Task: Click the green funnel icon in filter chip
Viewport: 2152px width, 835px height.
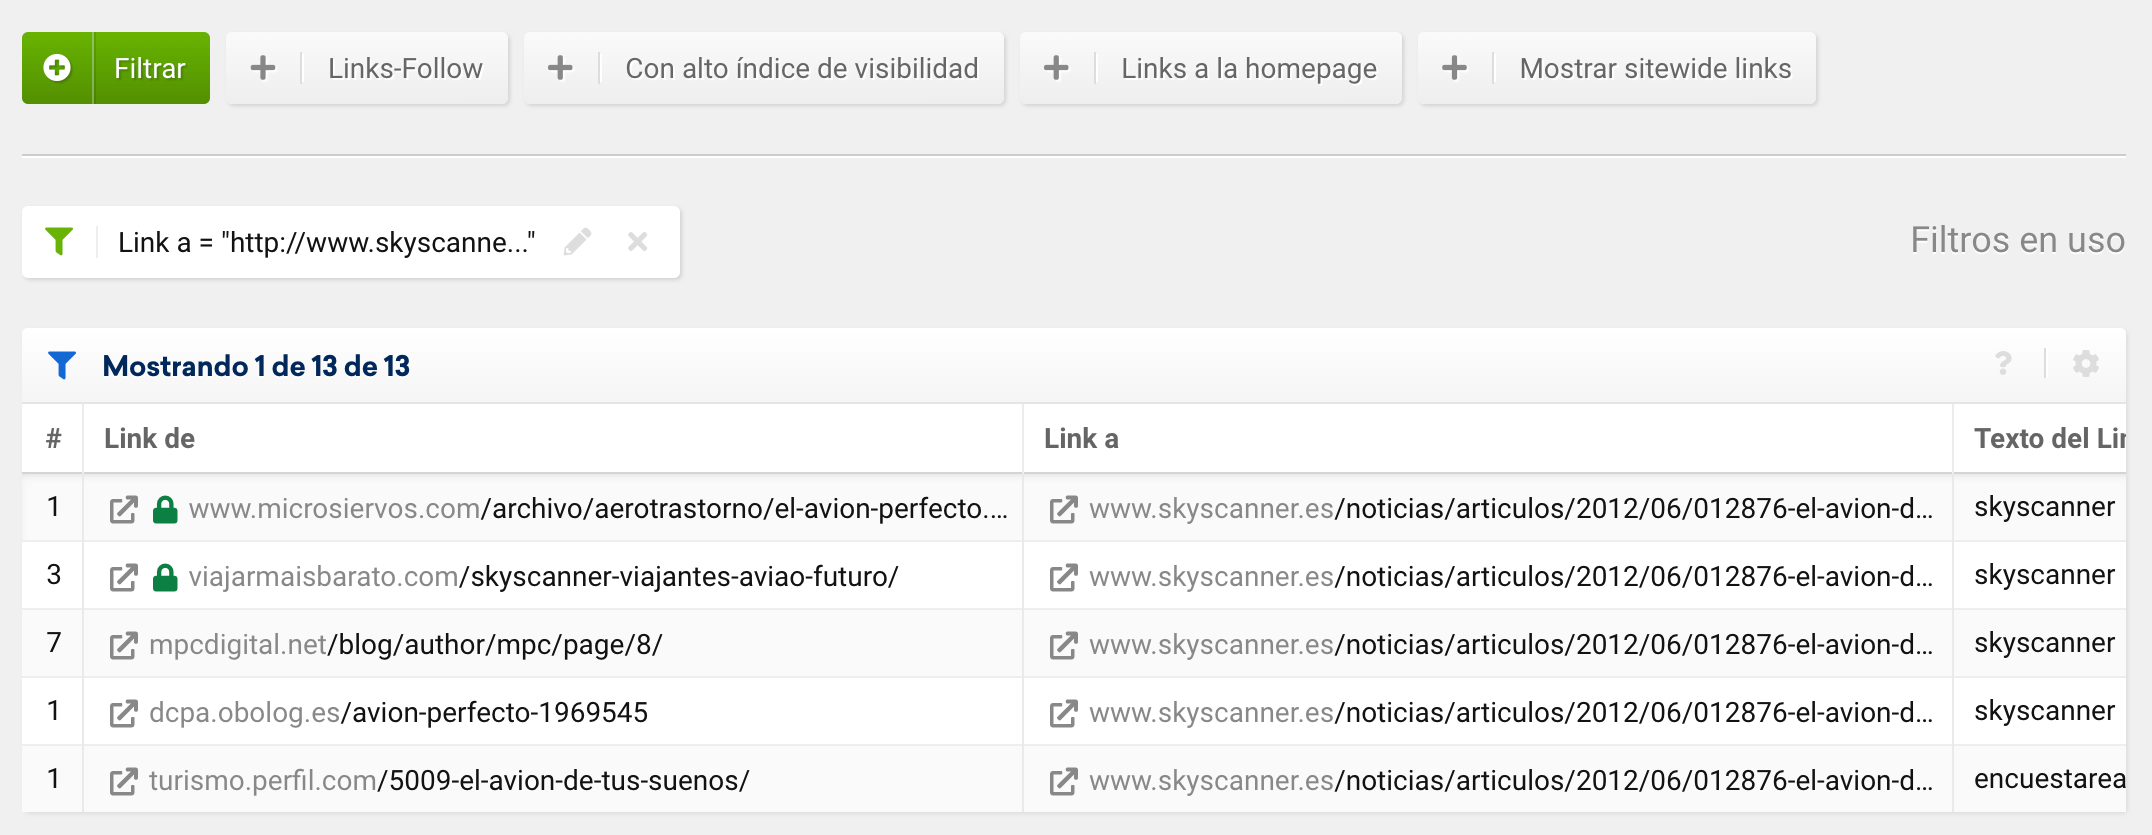Action: click(60, 242)
